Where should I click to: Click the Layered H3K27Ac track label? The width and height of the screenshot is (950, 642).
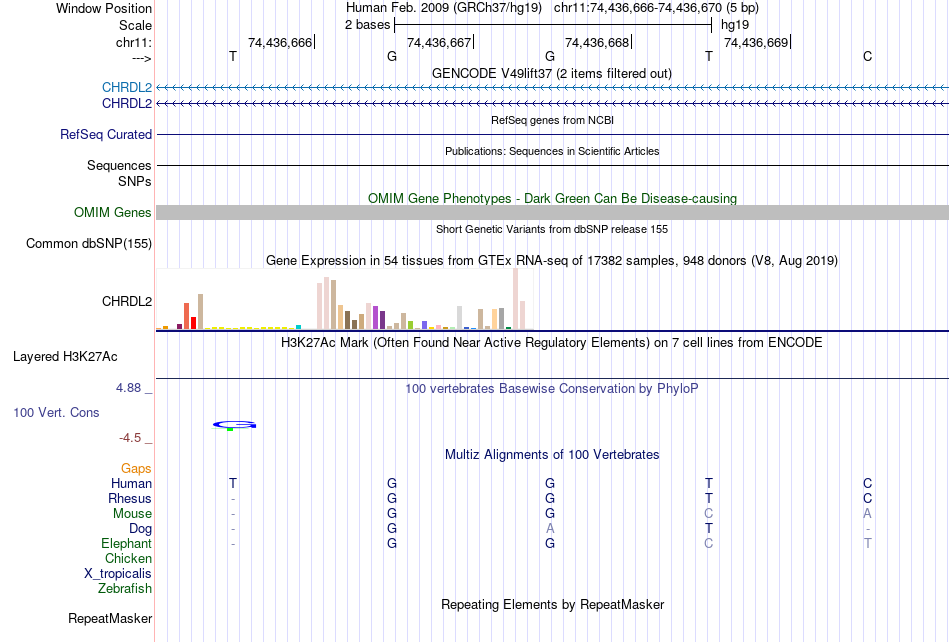(65, 357)
